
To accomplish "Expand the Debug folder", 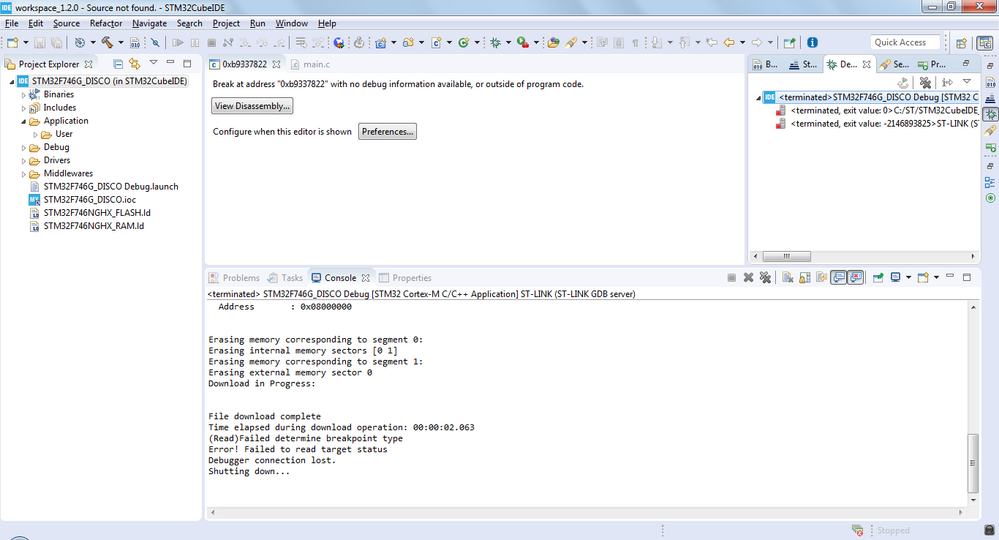I will [24, 148].
